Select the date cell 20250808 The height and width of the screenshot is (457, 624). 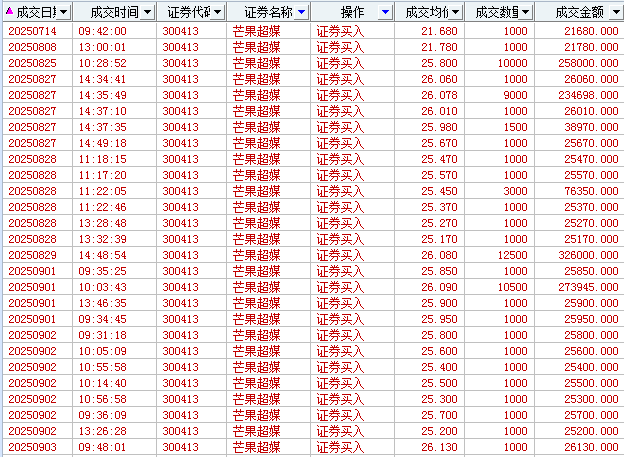pyautogui.click(x=32, y=47)
